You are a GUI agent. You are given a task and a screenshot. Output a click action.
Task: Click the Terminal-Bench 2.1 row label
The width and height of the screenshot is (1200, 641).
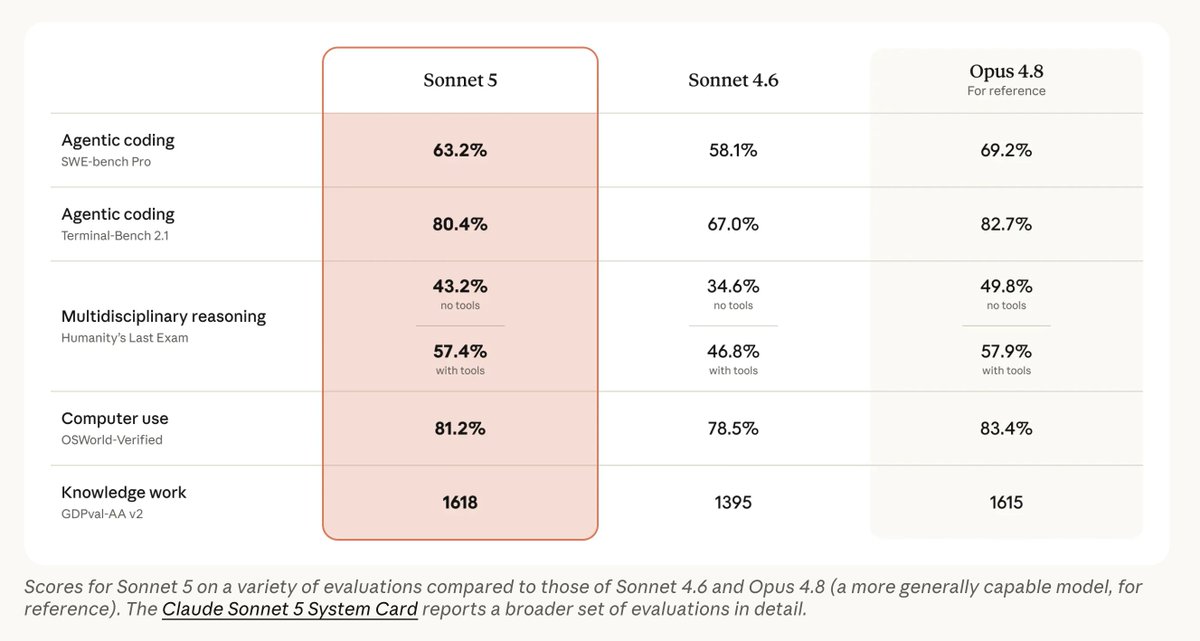point(118,223)
